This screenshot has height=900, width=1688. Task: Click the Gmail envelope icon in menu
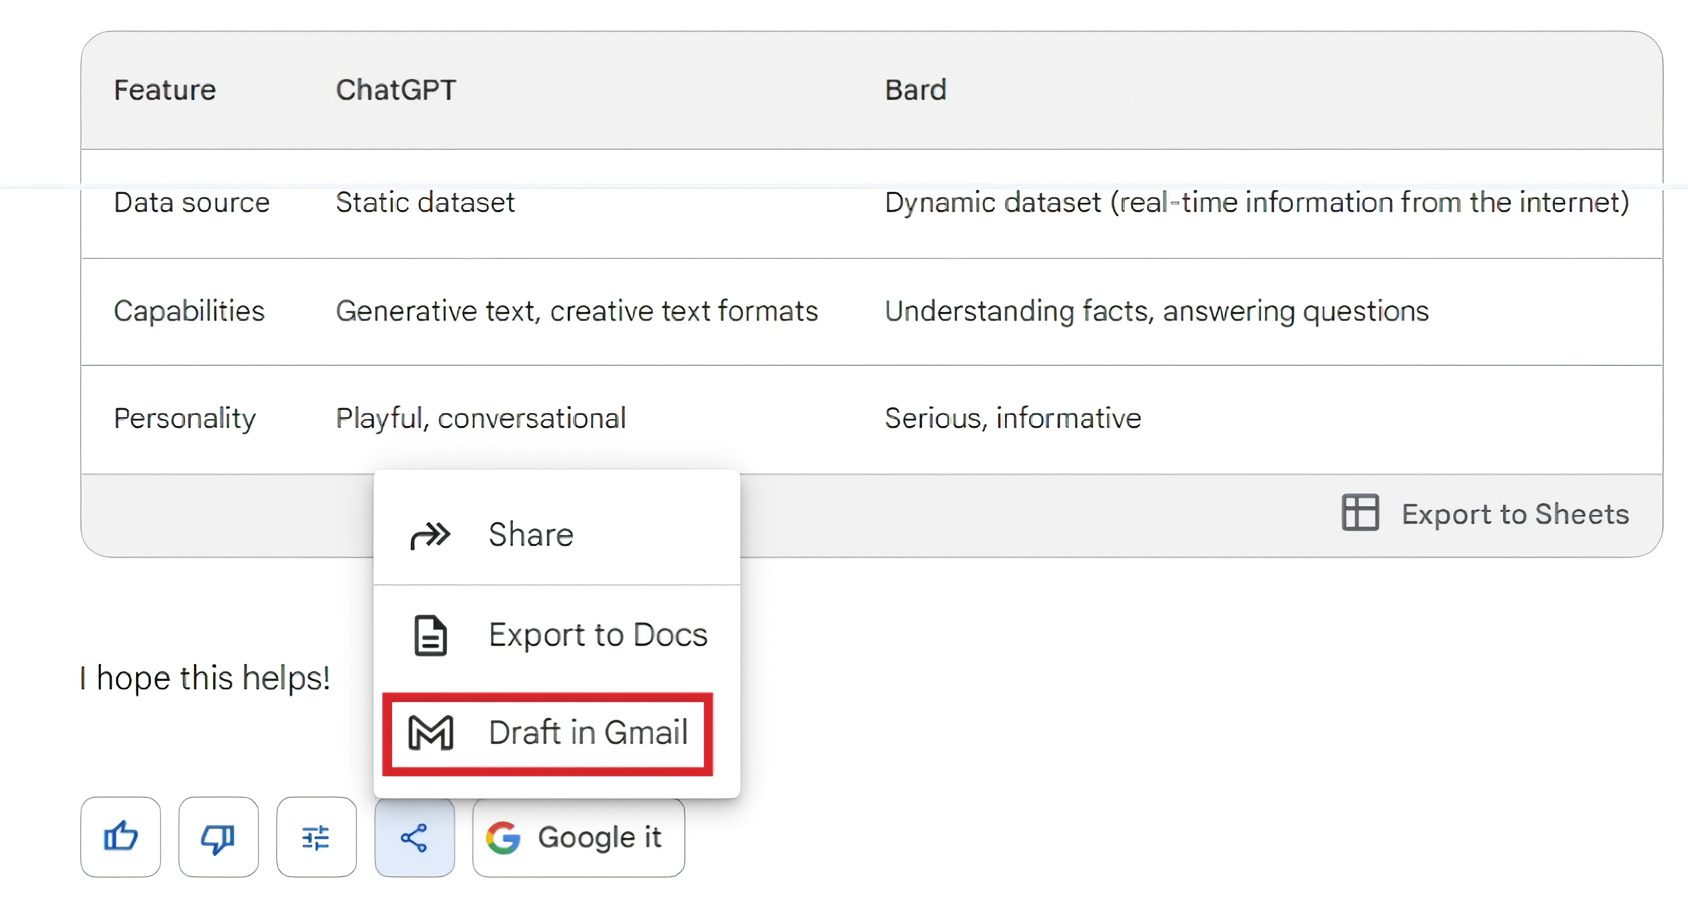coord(431,733)
